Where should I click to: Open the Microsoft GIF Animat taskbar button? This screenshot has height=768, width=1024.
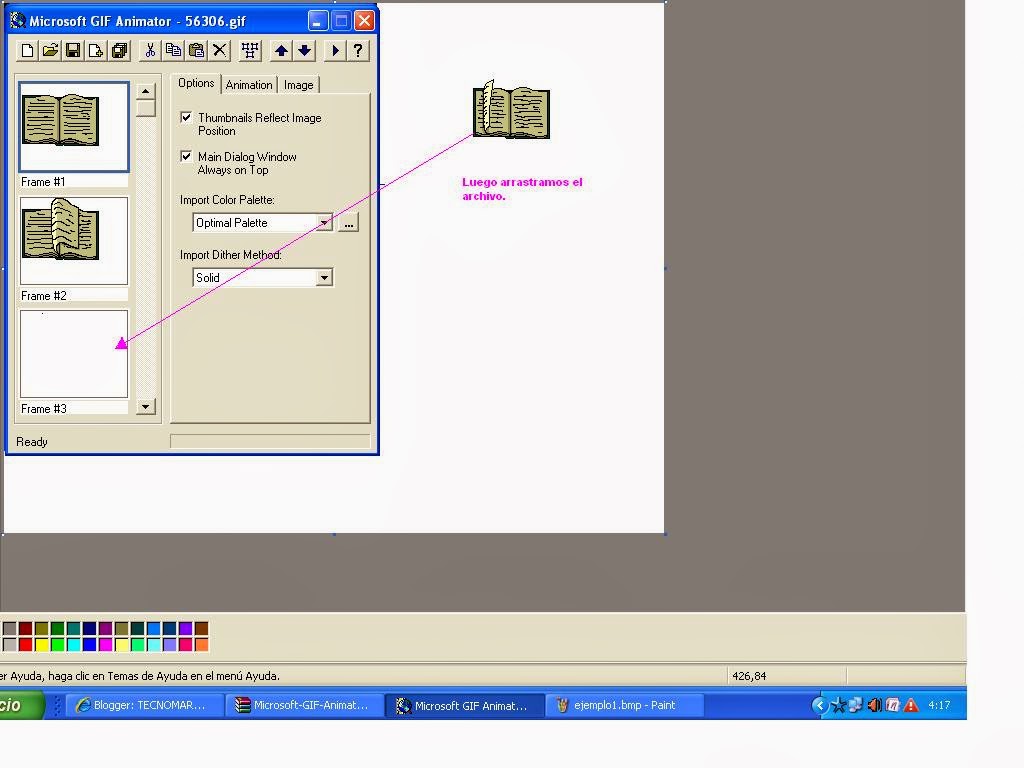click(x=465, y=705)
